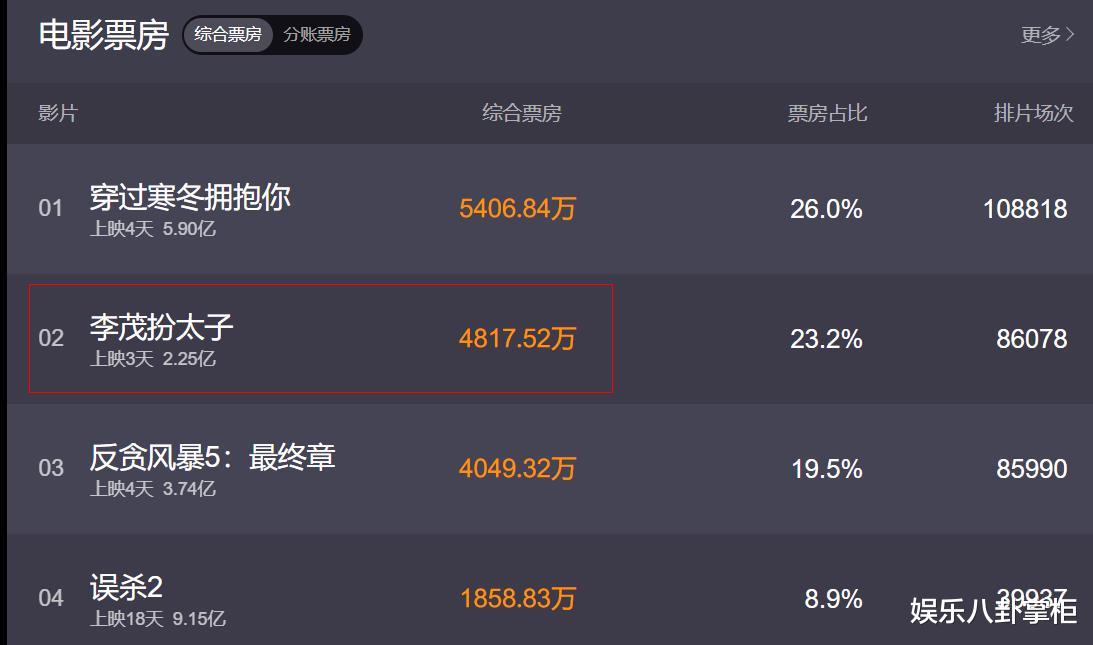Image resolution: width=1093 pixels, height=645 pixels.
Task: Open the 更多 link for full rankings
Action: pos(1041,35)
